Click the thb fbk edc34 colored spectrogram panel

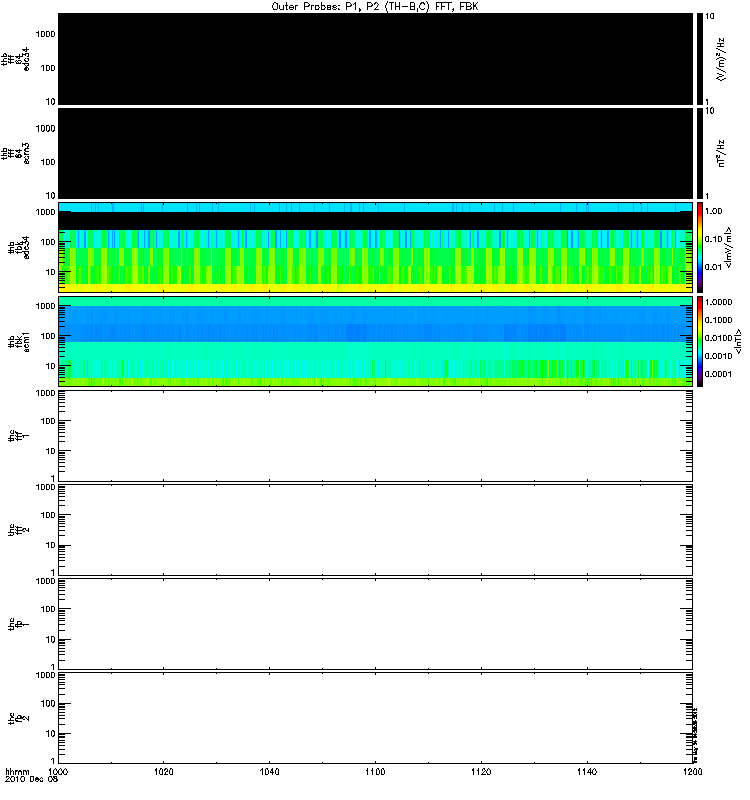[x=375, y=247]
